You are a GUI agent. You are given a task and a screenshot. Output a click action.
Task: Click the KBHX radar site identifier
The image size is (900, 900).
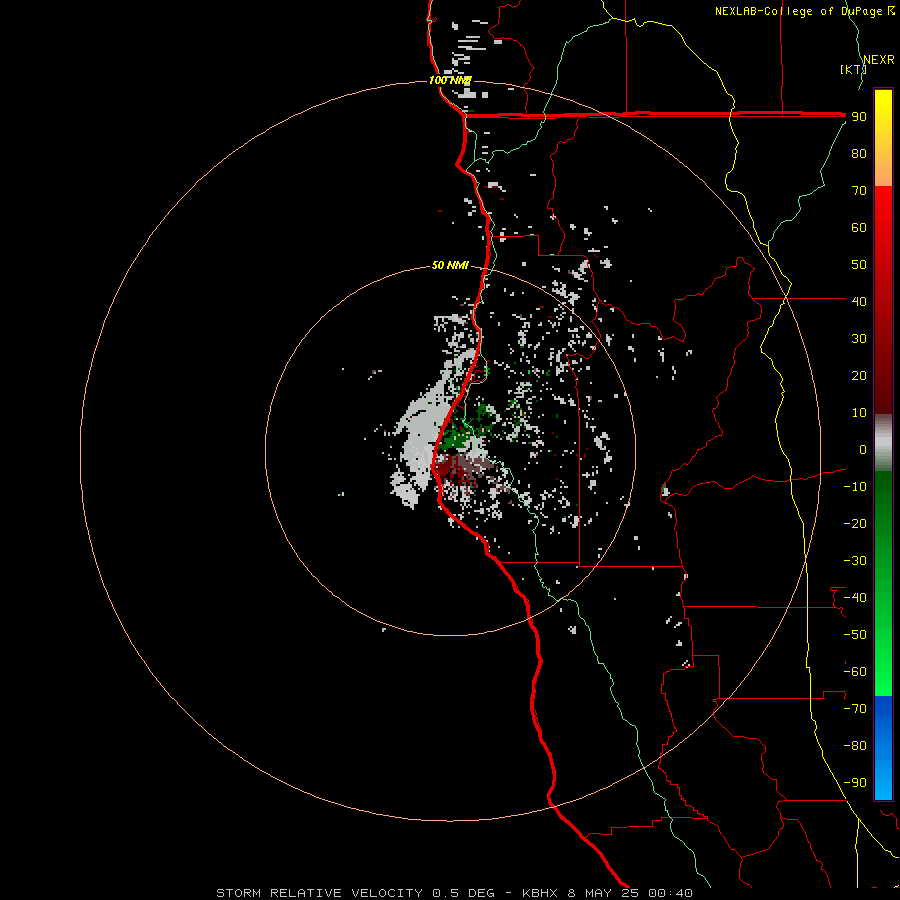(x=540, y=893)
